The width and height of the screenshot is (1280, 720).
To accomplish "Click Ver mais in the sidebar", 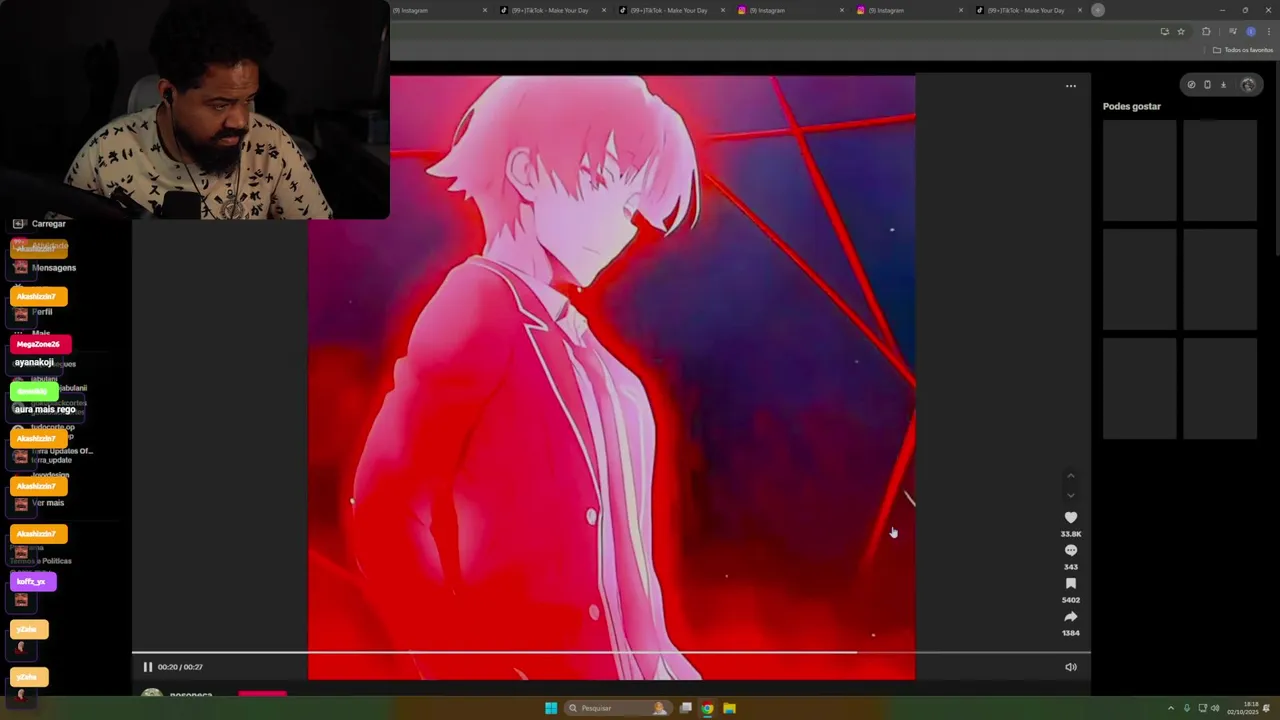I will [x=48, y=503].
